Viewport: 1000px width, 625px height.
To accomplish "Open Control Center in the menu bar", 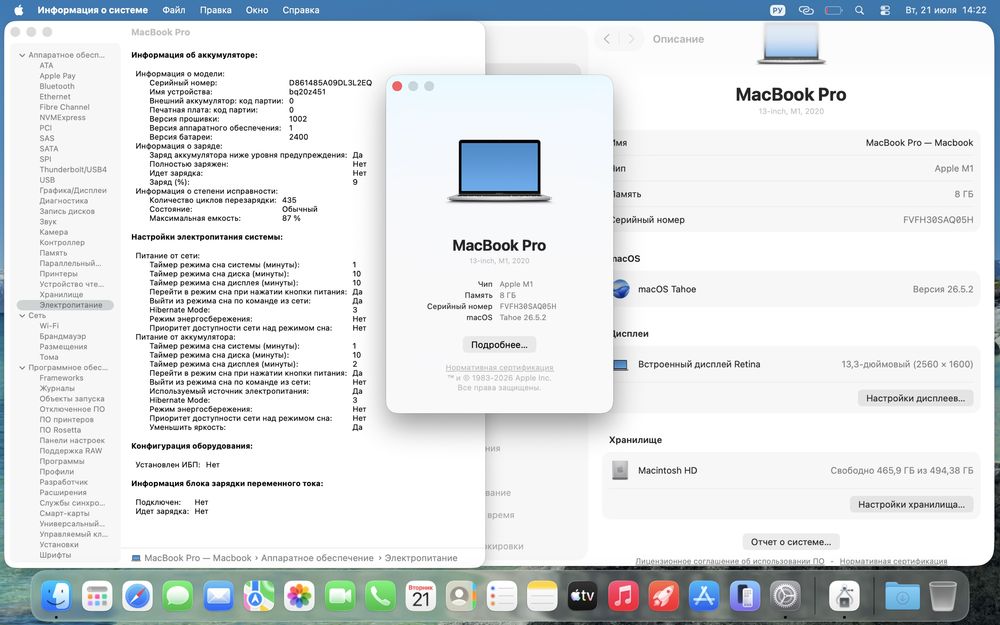I will pos(885,10).
